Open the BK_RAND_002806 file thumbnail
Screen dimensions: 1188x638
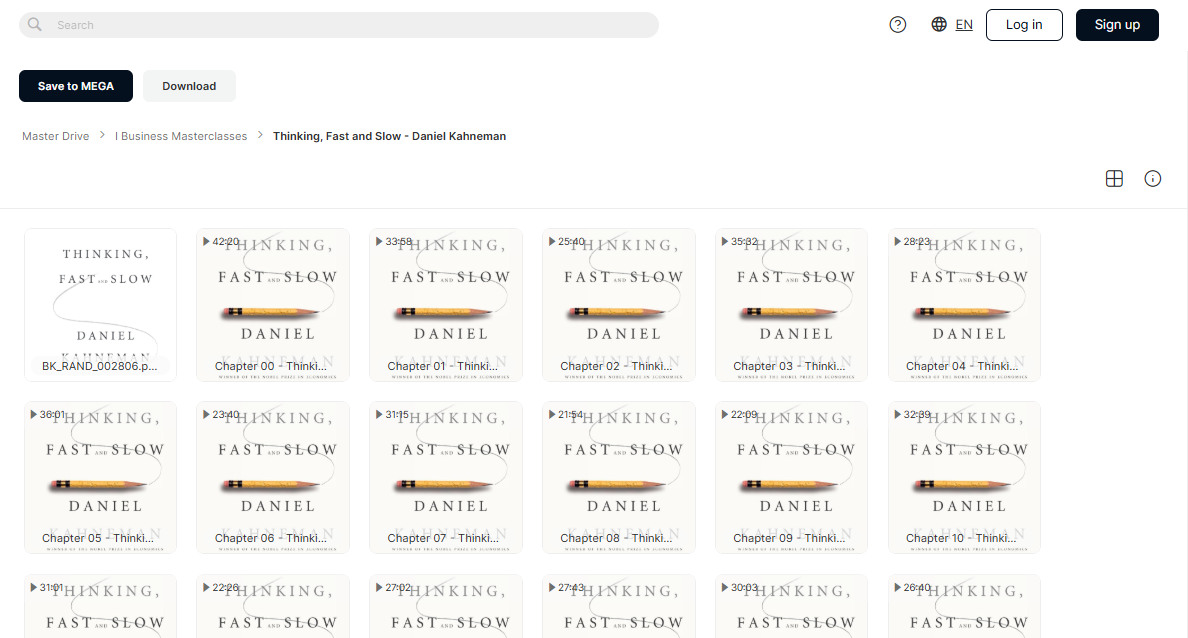pyautogui.click(x=100, y=305)
